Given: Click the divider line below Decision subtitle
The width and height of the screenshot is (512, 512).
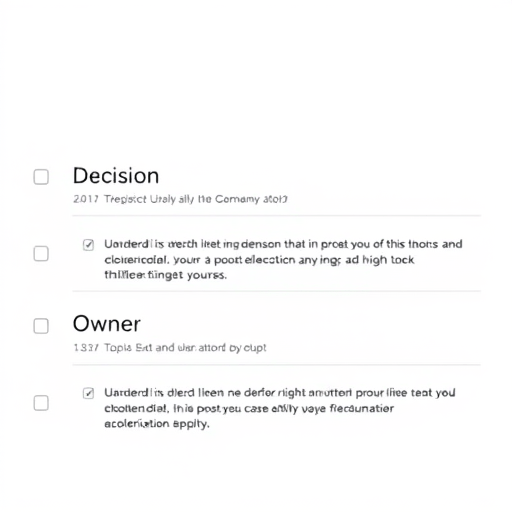Looking at the screenshot, I should tap(277, 216).
